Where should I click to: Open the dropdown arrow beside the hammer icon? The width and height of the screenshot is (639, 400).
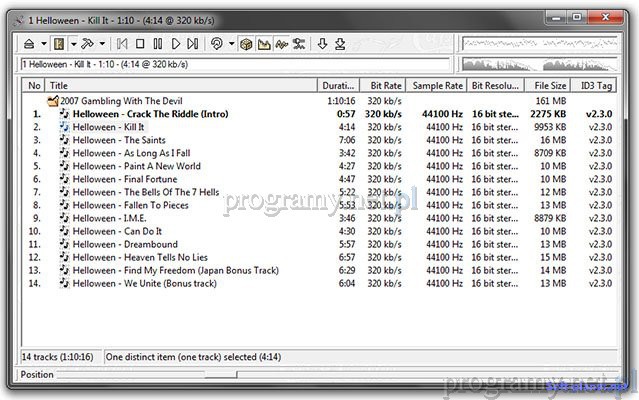coord(102,44)
